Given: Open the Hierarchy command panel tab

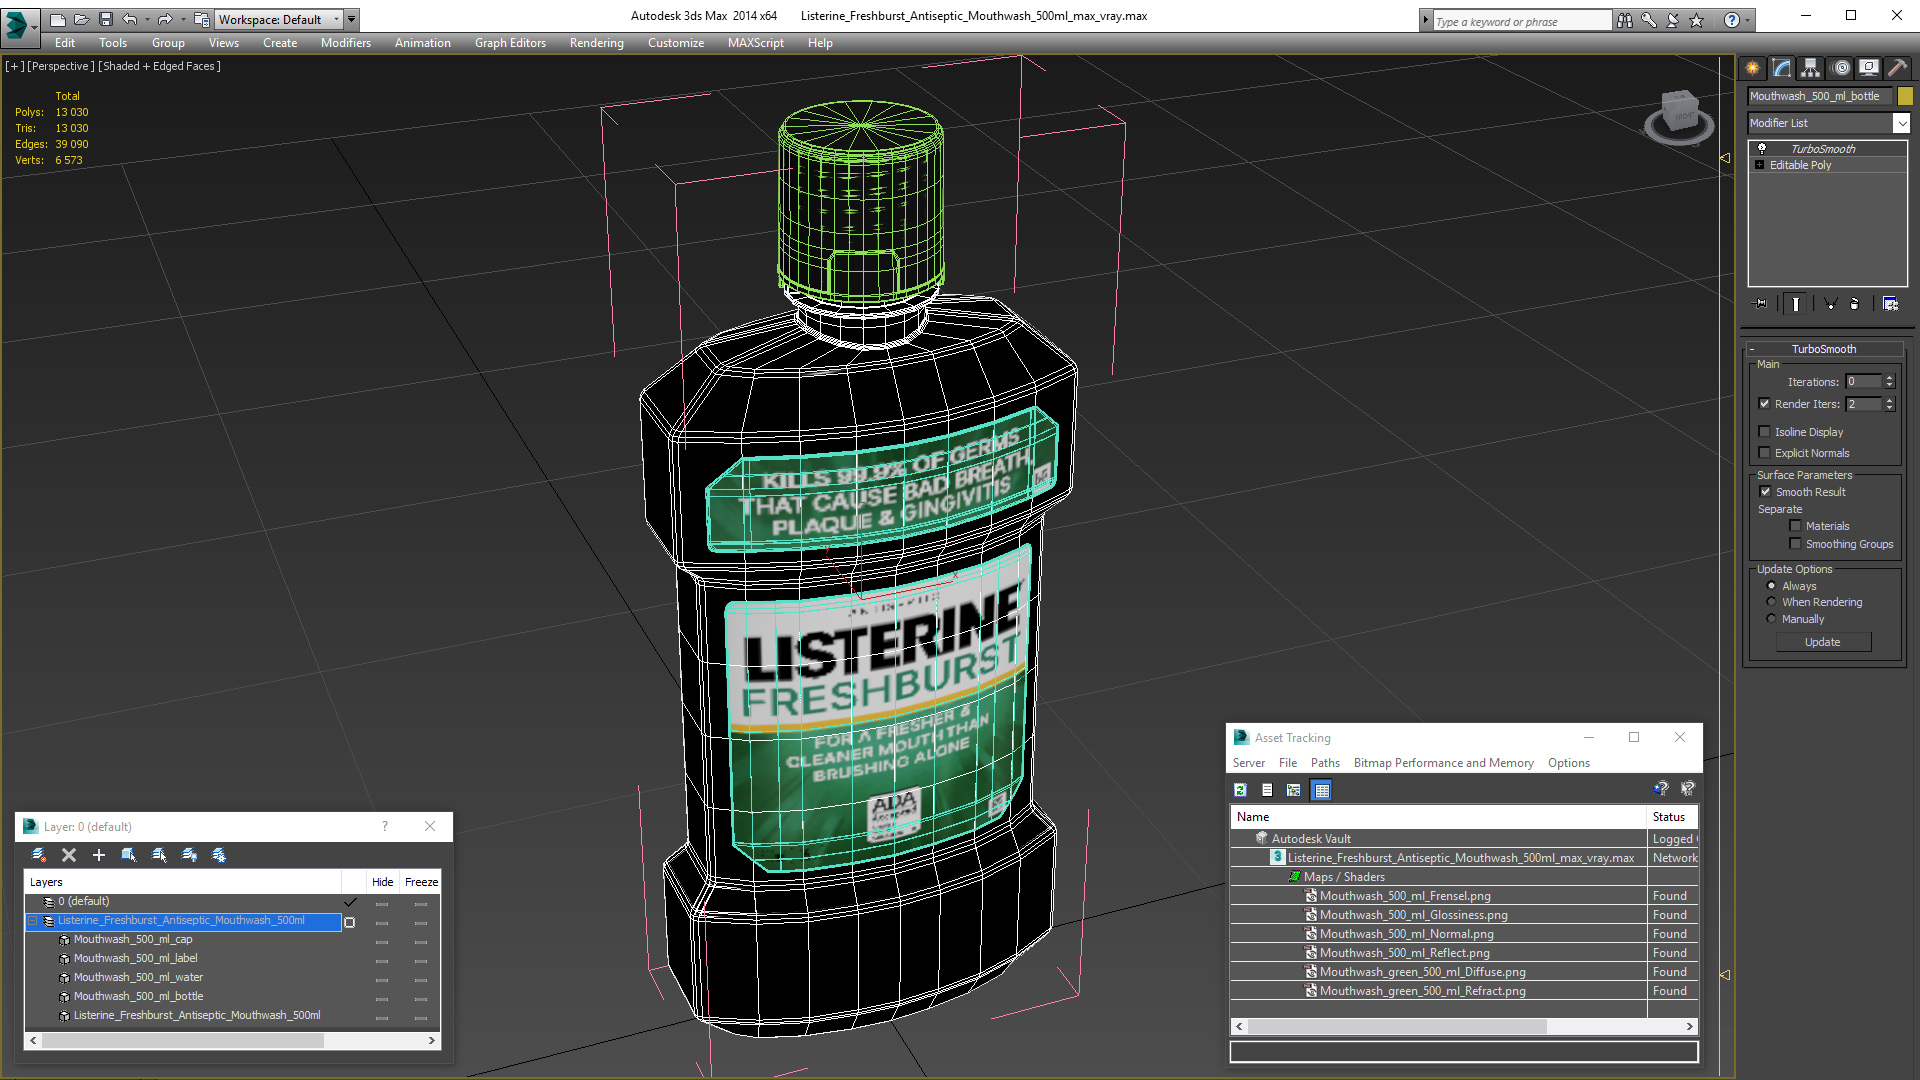Looking at the screenshot, I should pyautogui.click(x=1810, y=68).
